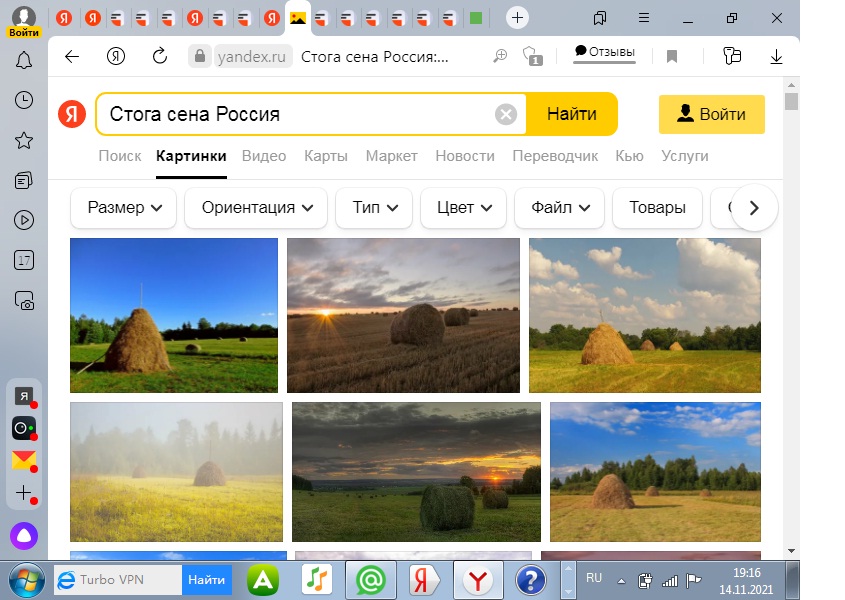Open the Кью tab

(x=629, y=156)
